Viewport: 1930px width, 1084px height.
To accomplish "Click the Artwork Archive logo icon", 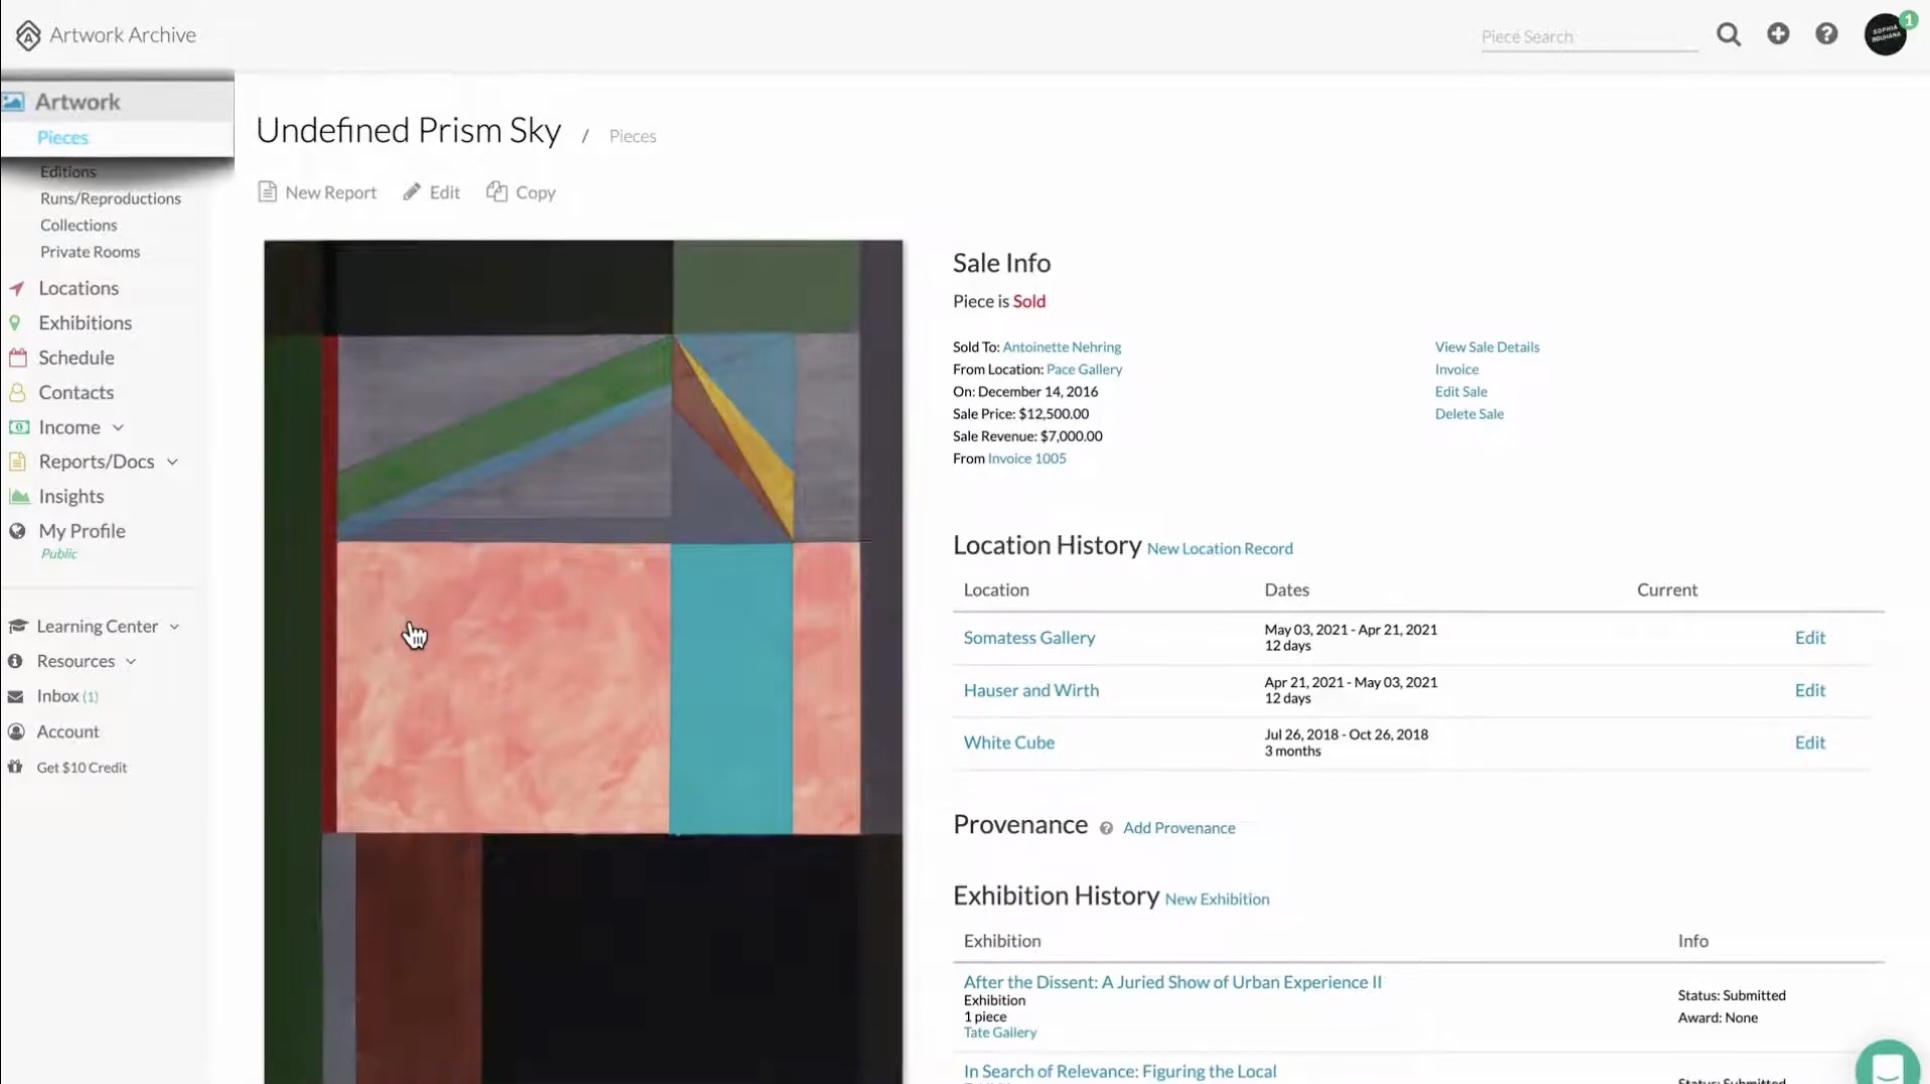I will [28, 35].
